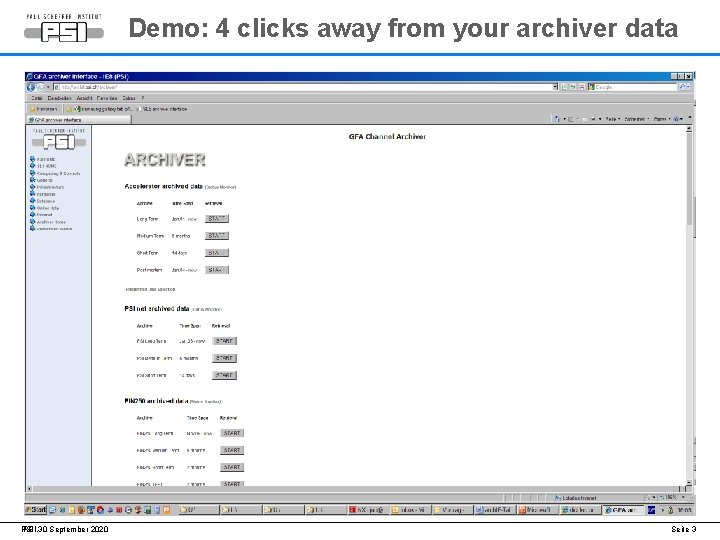Click START for Postmortem accelerator archive
Screen dimensions: 720x540
point(217,270)
